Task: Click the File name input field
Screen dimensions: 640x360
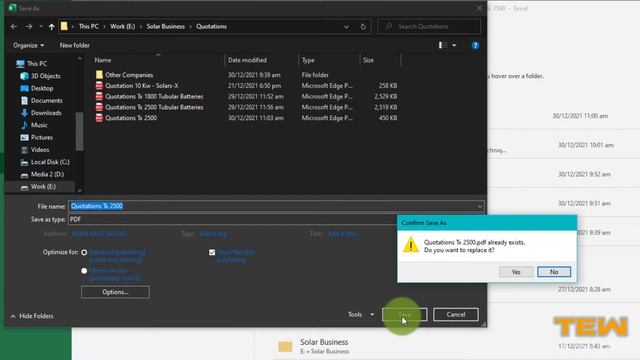Action: tap(271, 206)
